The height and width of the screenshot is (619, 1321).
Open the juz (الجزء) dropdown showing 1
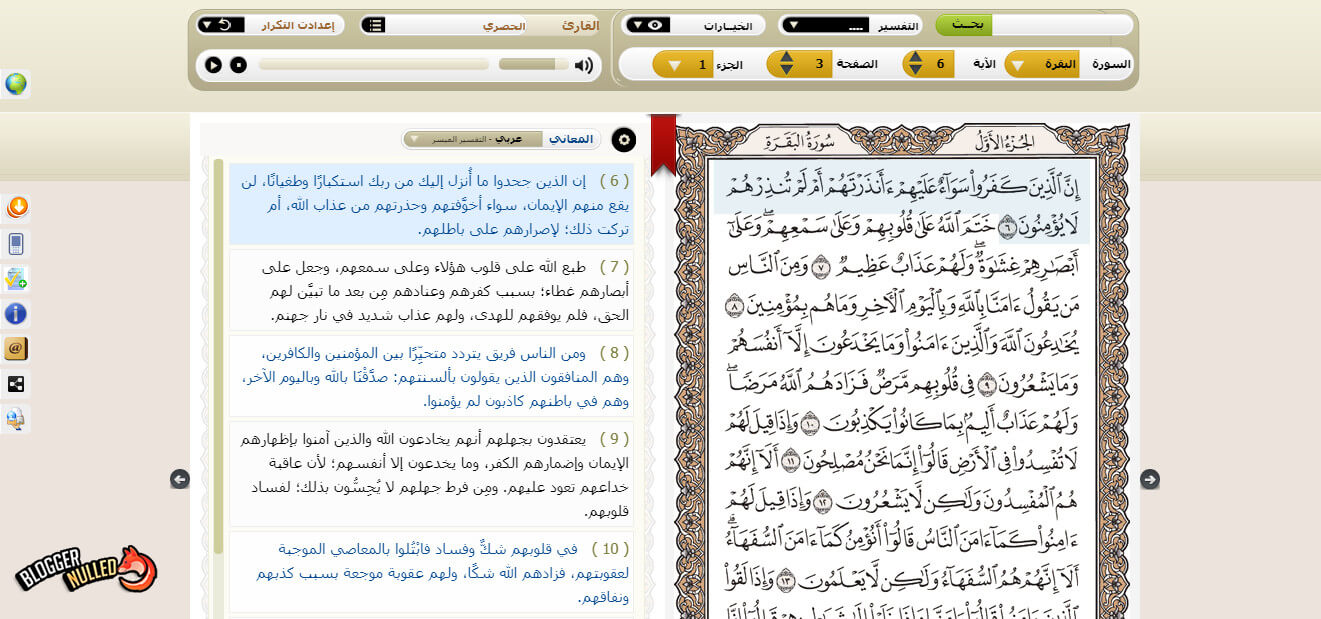[683, 64]
